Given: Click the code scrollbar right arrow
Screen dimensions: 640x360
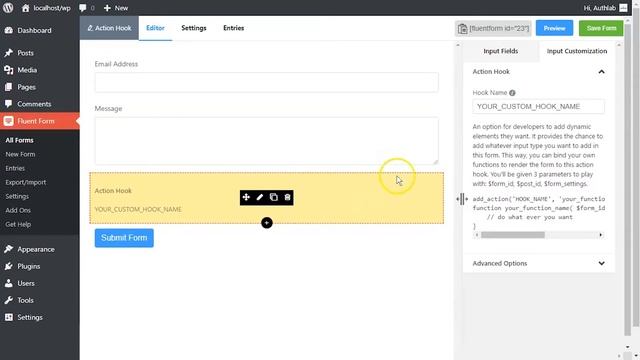Looking at the screenshot, I should 601,235.
